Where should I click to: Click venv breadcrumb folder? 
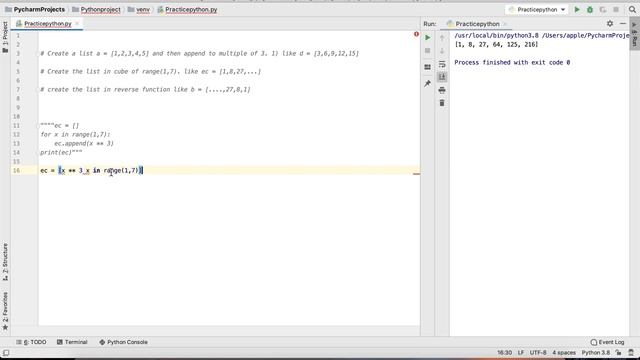[x=139, y=9]
